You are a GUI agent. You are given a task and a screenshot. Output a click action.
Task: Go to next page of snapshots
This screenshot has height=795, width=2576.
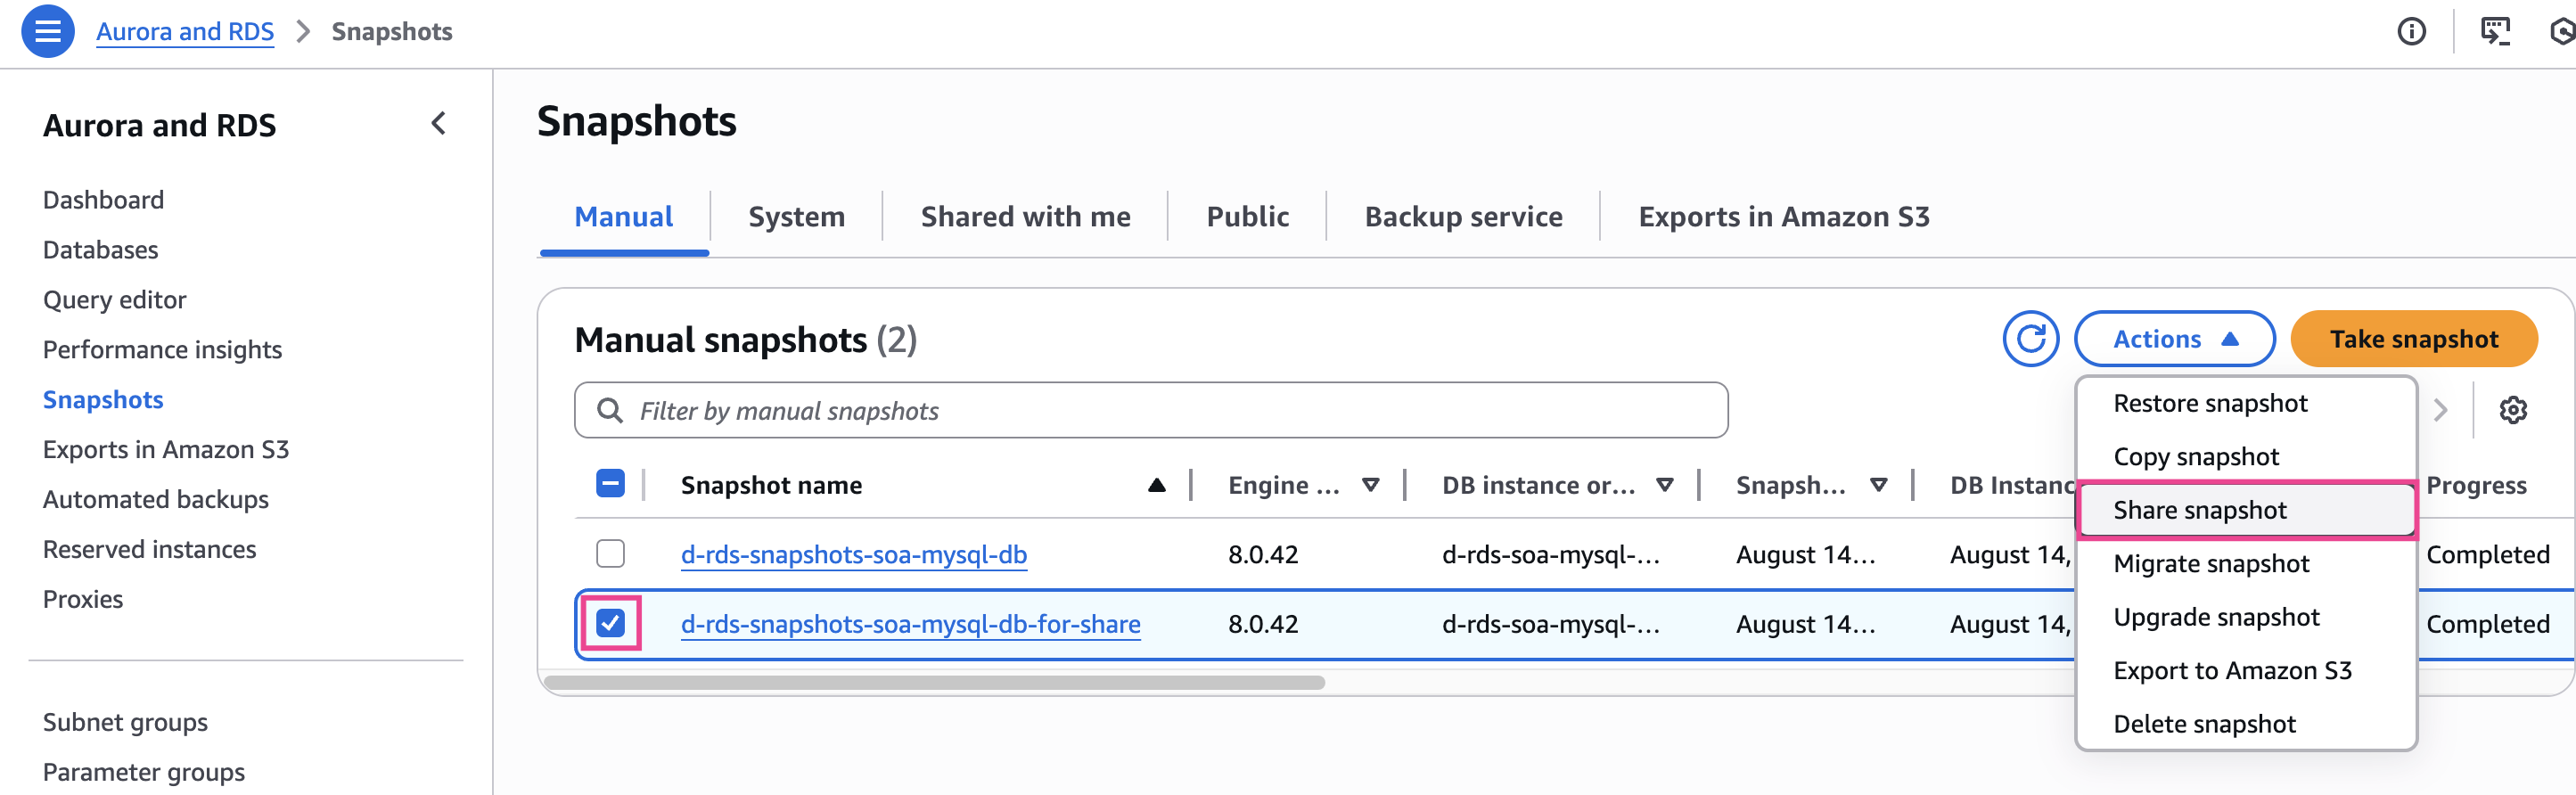click(x=2440, y=410)
